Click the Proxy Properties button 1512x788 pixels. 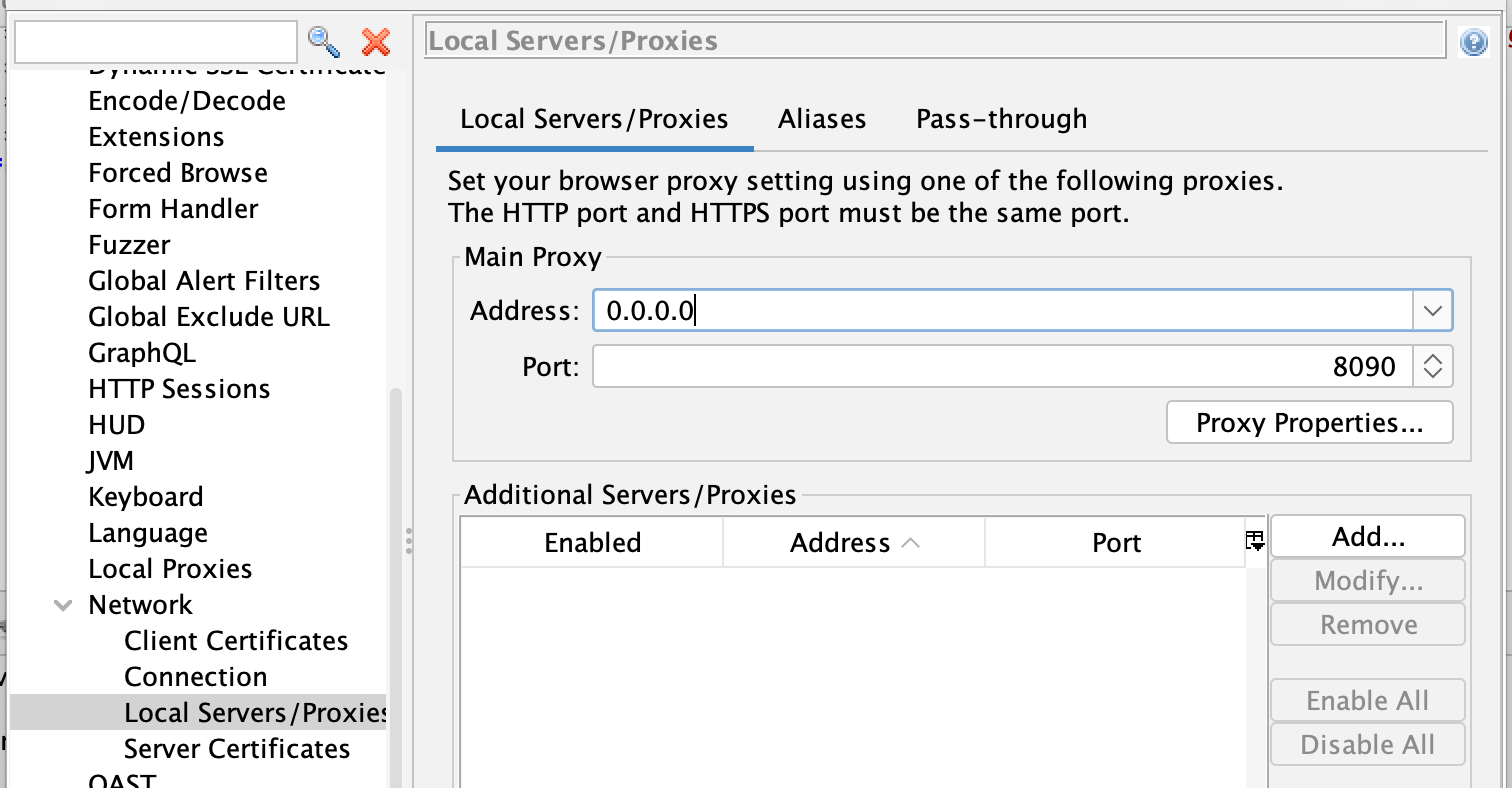[x=1309, y=423]
